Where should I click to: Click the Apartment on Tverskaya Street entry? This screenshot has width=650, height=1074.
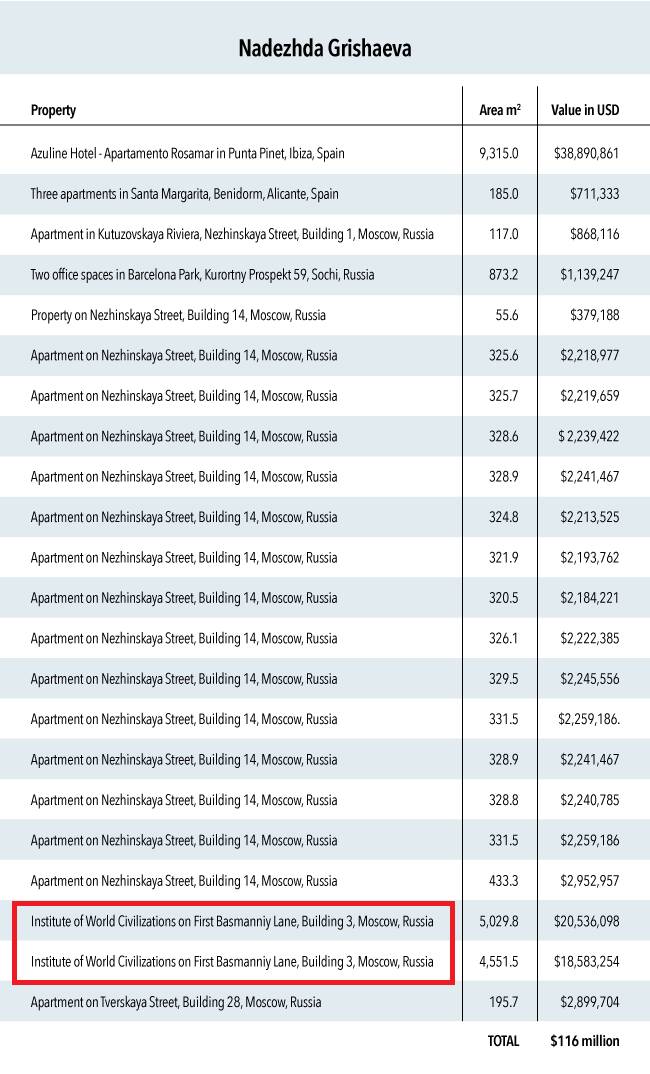pos(176,1002)
